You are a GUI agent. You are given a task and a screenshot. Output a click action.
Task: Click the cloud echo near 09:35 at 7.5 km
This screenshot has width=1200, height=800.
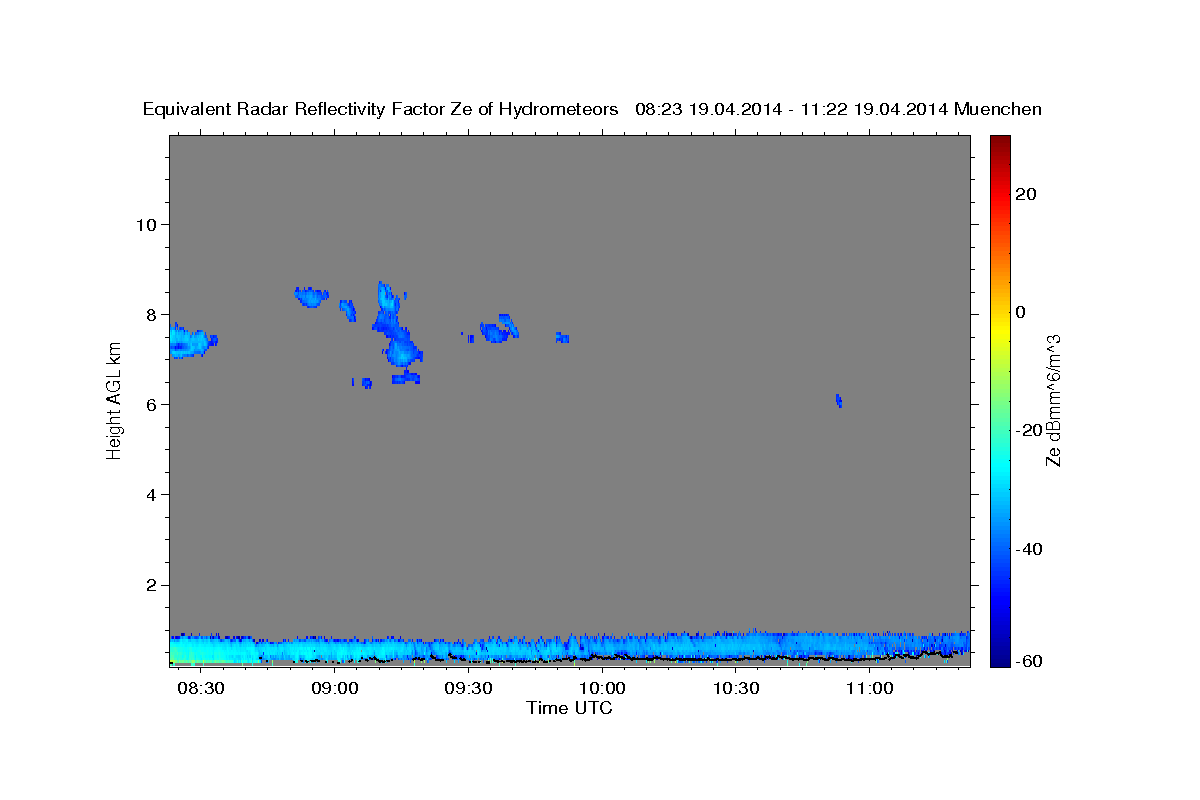tap(498, 329)
